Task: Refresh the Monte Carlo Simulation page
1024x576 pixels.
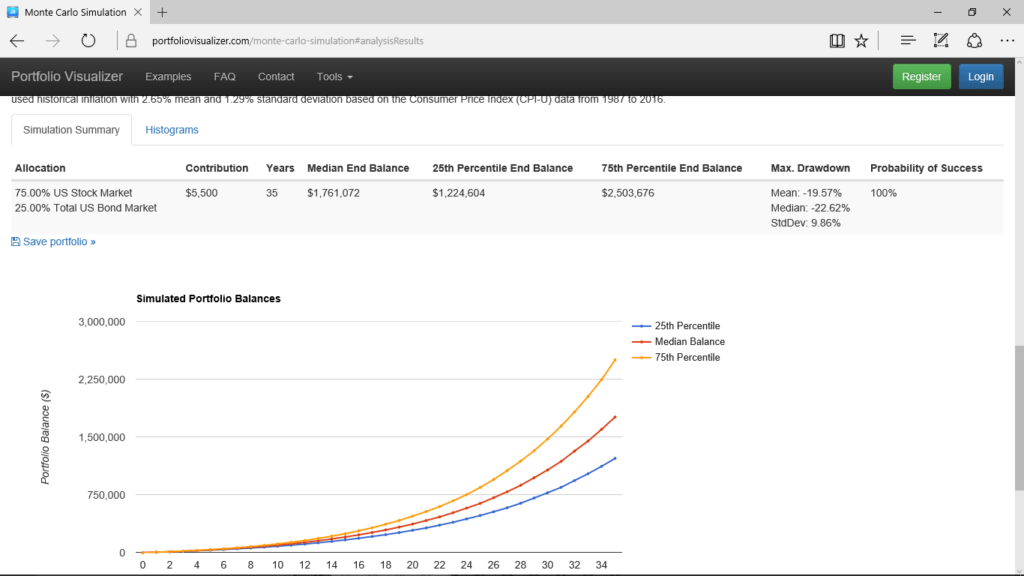Action: pyautogui.click(x=88, y=40)
